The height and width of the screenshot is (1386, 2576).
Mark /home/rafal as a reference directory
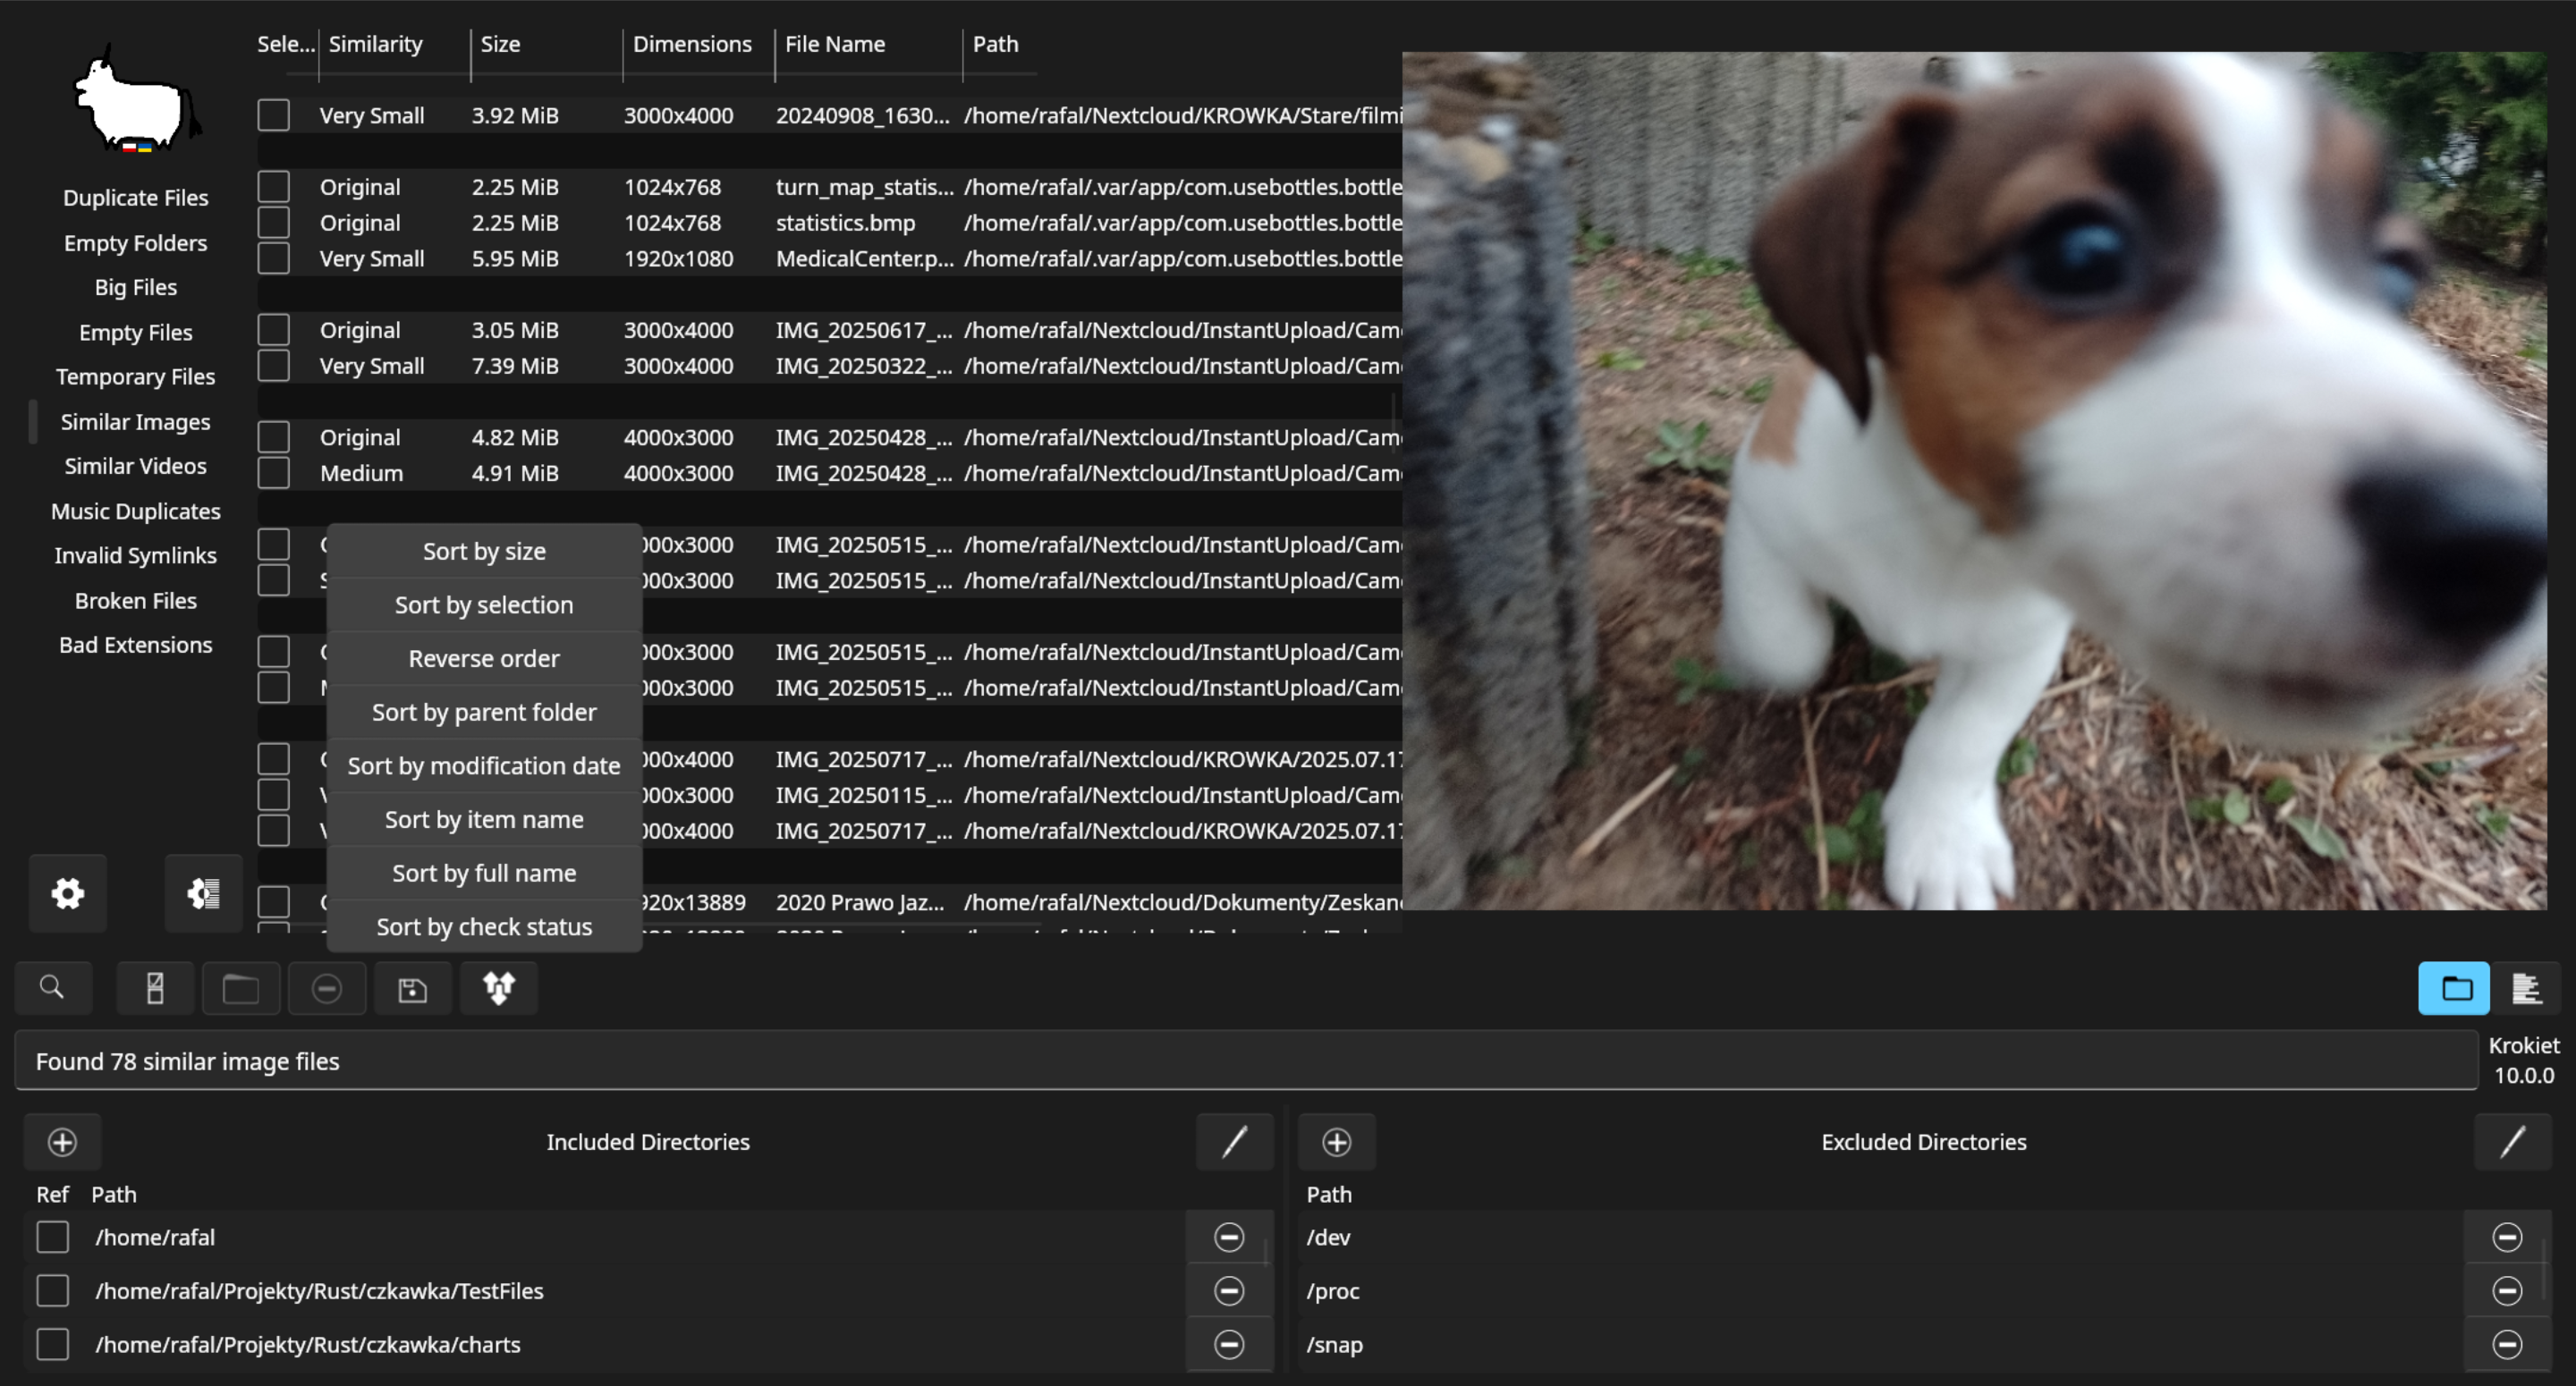click(x=52, y=1237)
